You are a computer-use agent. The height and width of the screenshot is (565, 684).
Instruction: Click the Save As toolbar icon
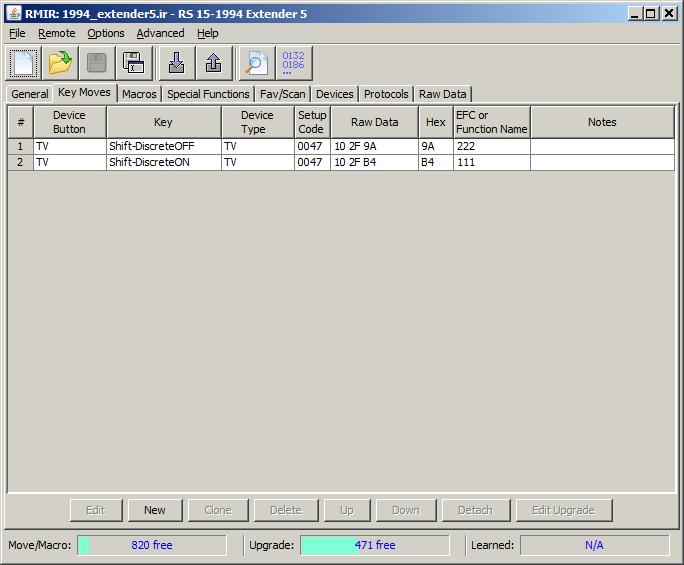132,63
